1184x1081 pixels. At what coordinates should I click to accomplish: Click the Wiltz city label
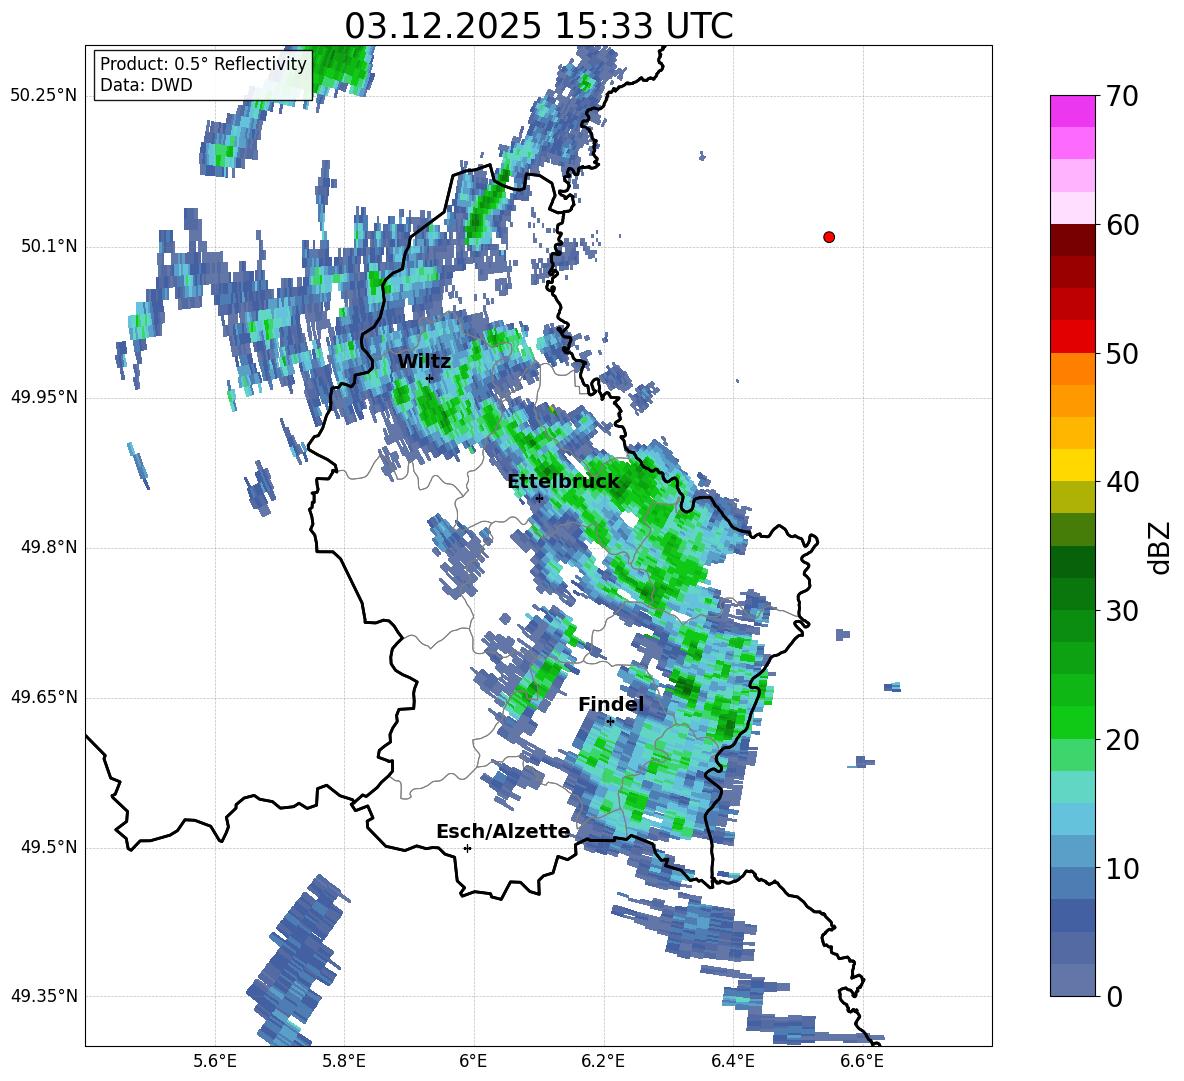[424, 361]
